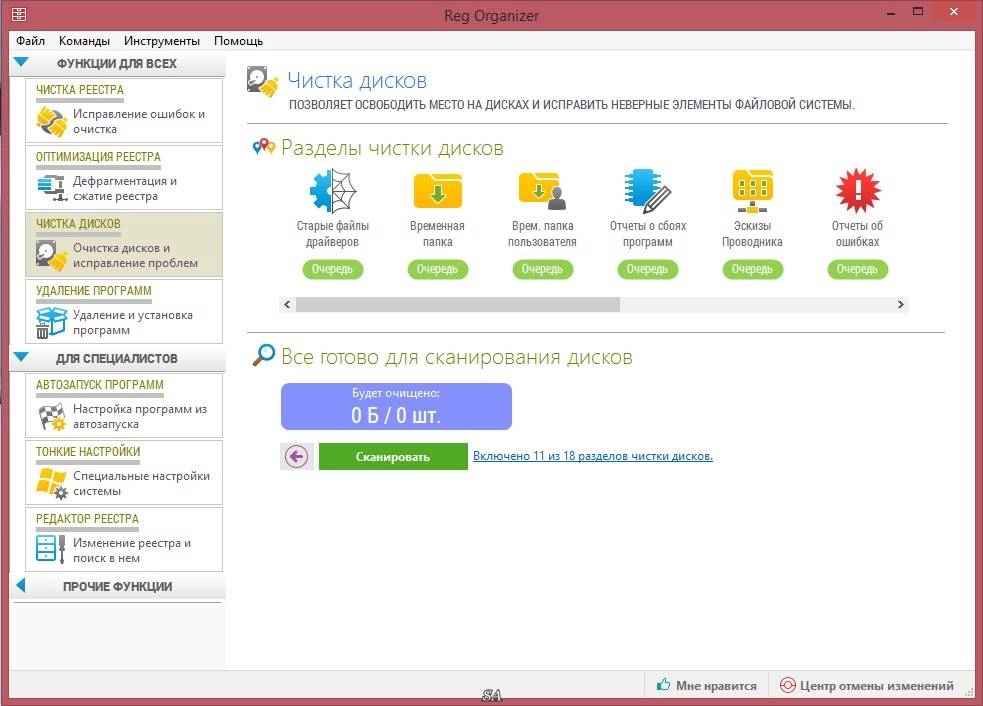Click Эскизы Проводника label

click(752, 234)
